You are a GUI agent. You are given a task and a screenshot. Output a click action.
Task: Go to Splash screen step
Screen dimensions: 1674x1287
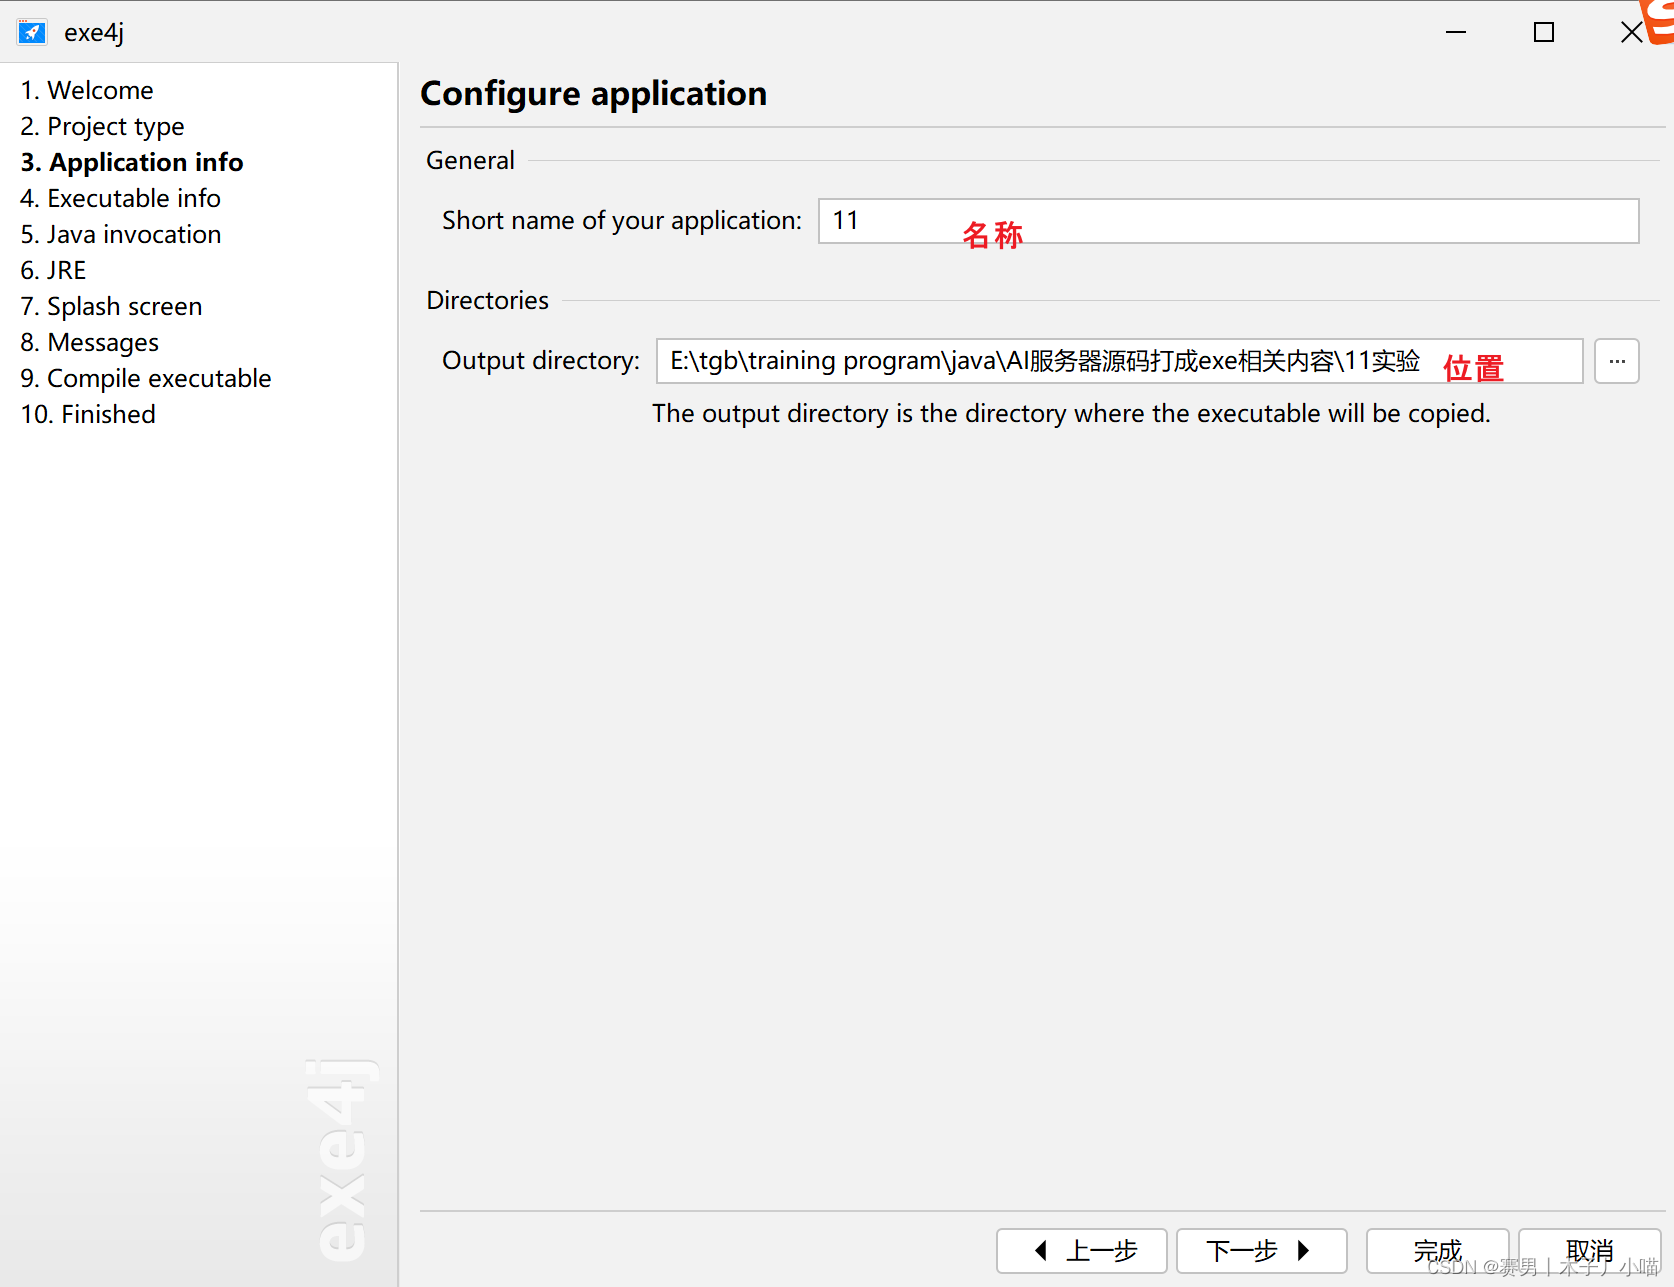pos(111,306)
